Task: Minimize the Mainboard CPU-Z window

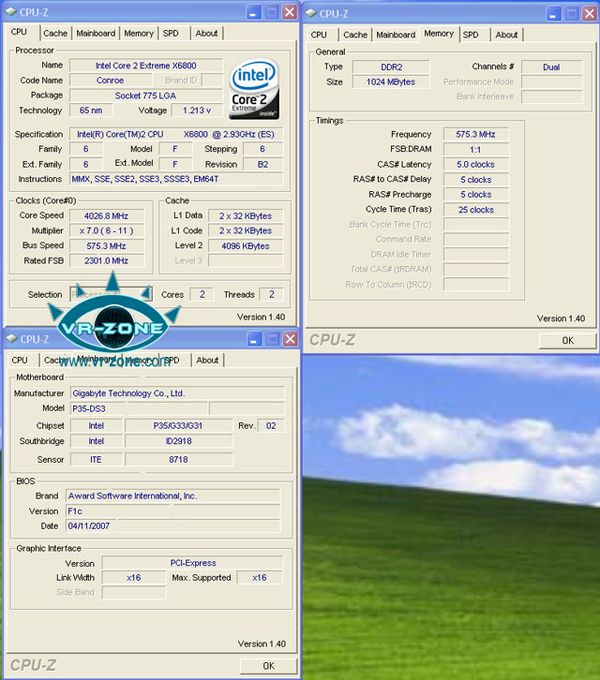Action: (x=254, y=339)
